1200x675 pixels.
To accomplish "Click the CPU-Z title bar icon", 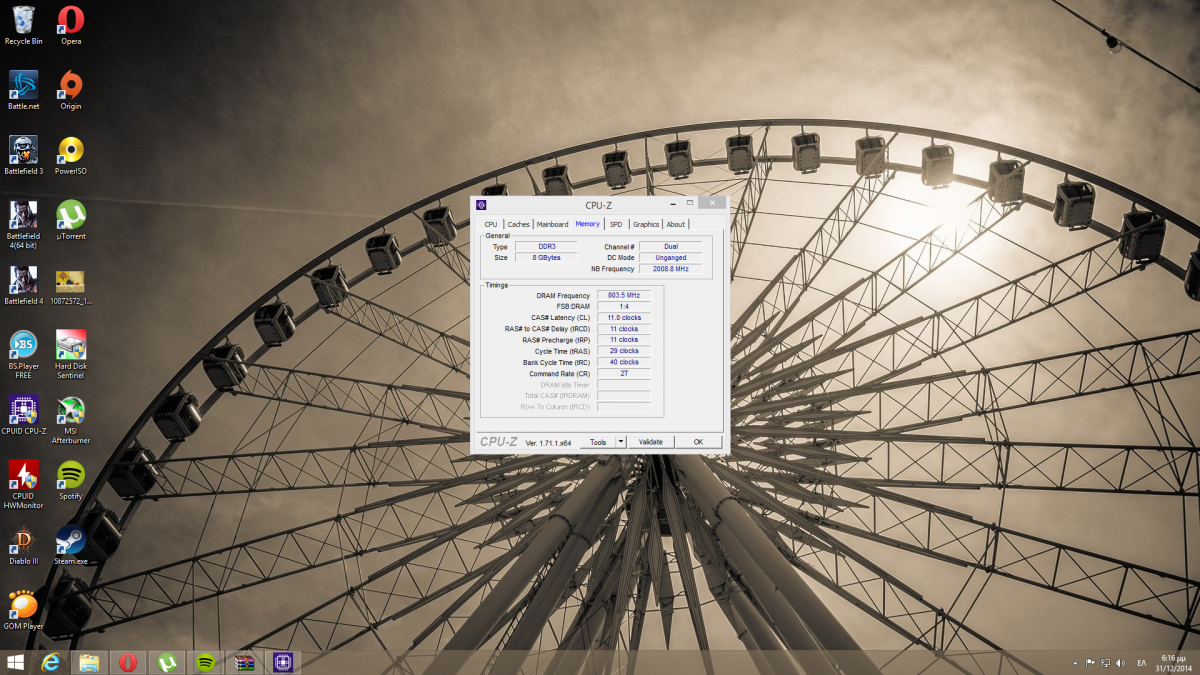I will [x=481, y=205].
